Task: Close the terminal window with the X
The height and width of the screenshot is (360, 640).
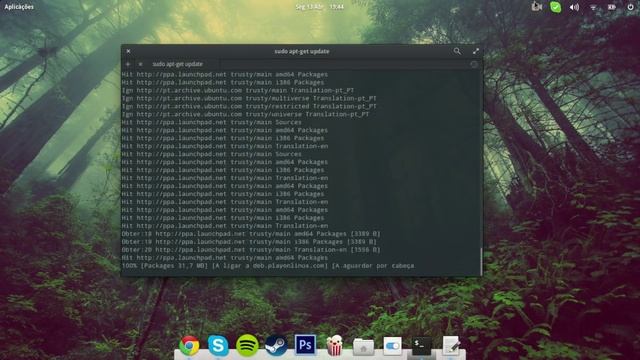Action: (x=128, y=51)
